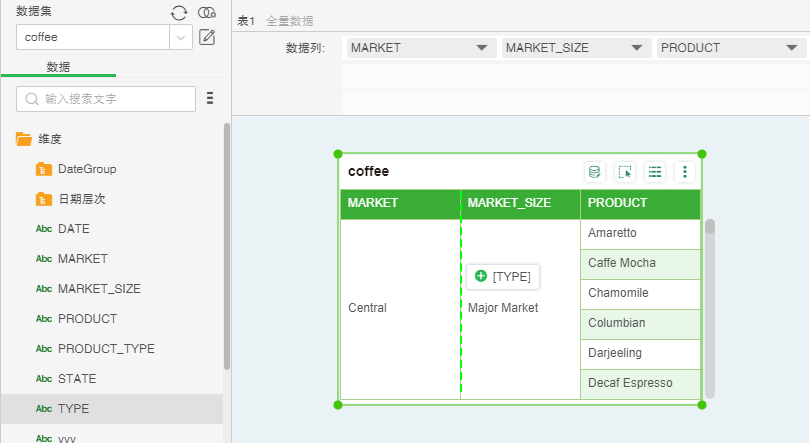The height and width of the screenshot is (443, 810).
Task: Open the field list options menu icon
Action: pyautogui.click(x=210, y=98)
